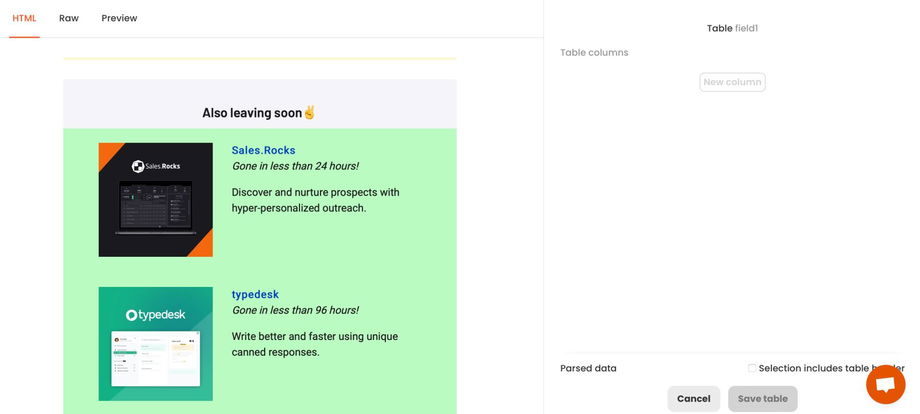Image resolution: width=920 pixels, height=414 pixels.
Task: Switch to the Raw tab
Action: (x=69, y=18)
